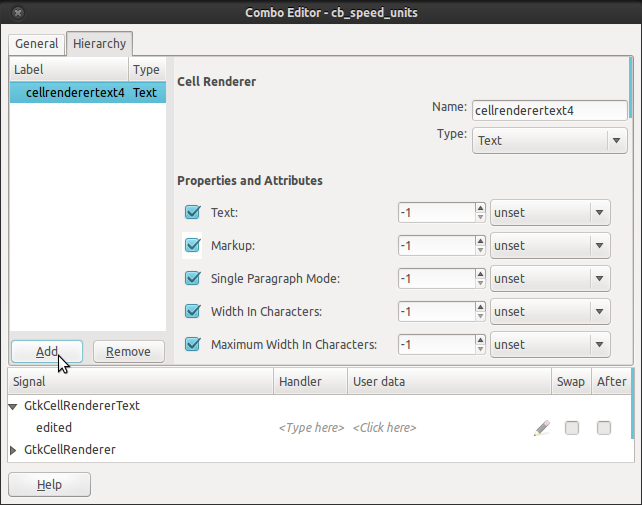Uncheck the Text property checkbox

(x=193, y=212)
